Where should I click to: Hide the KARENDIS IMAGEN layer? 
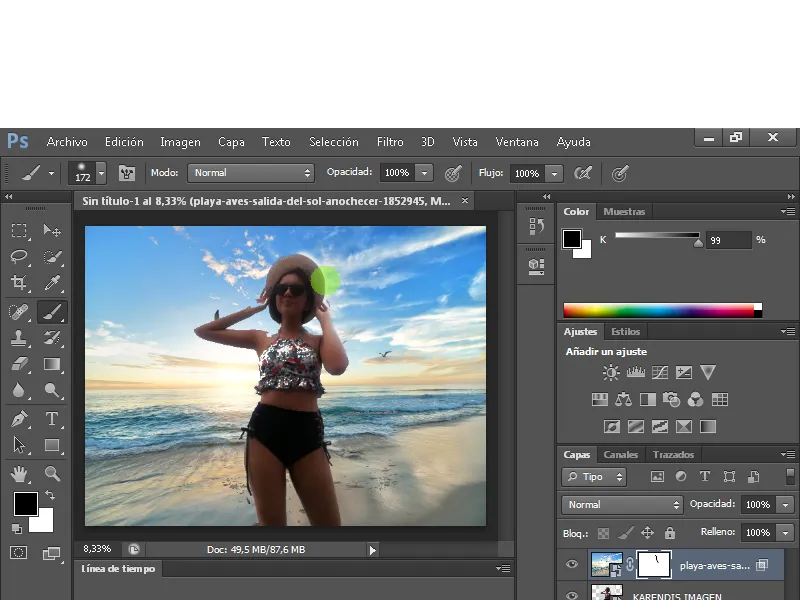click(572, 595)
